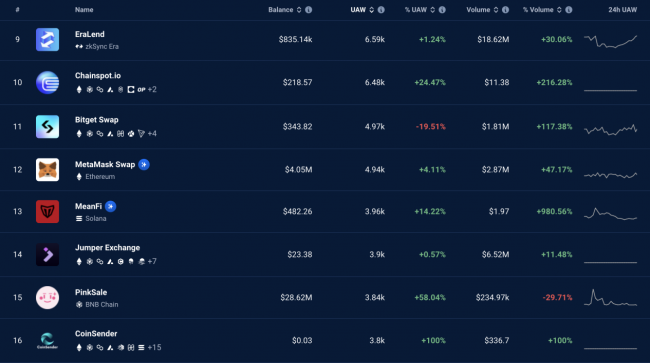Open the MetaMask fox icon
The width and height of the screenshot is (650, 363).
[47, 169]
